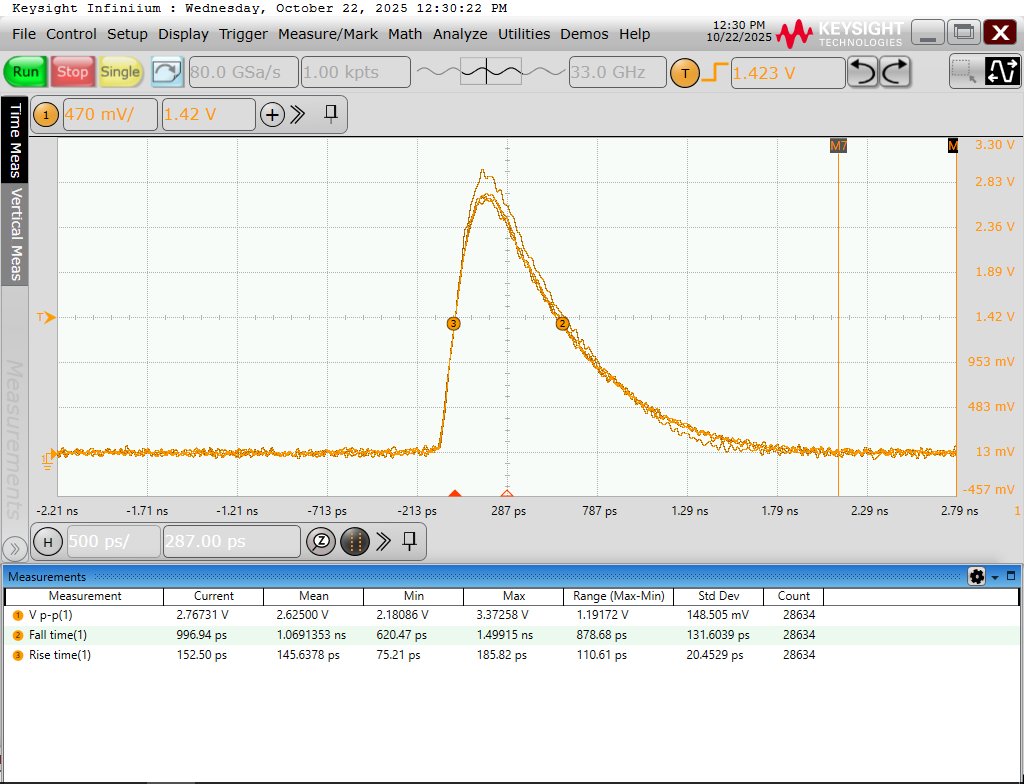Image resolution: width=1034 pixels, height=784 pixels.
Task: Expand the channel toolbar double chevron
Action: 298,115
